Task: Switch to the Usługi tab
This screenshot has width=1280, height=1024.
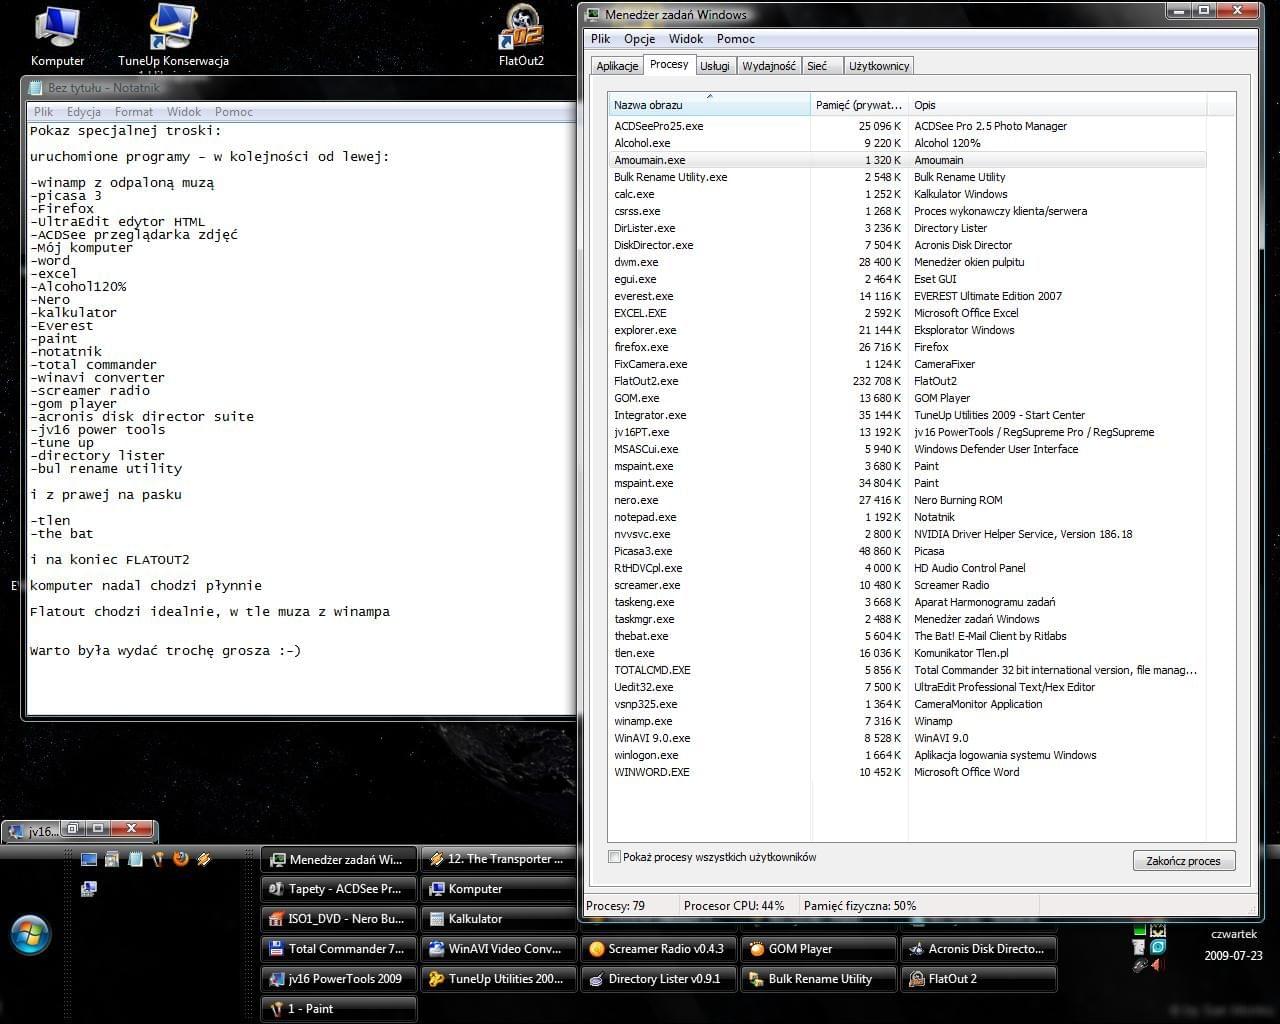Action: point(714,66)
